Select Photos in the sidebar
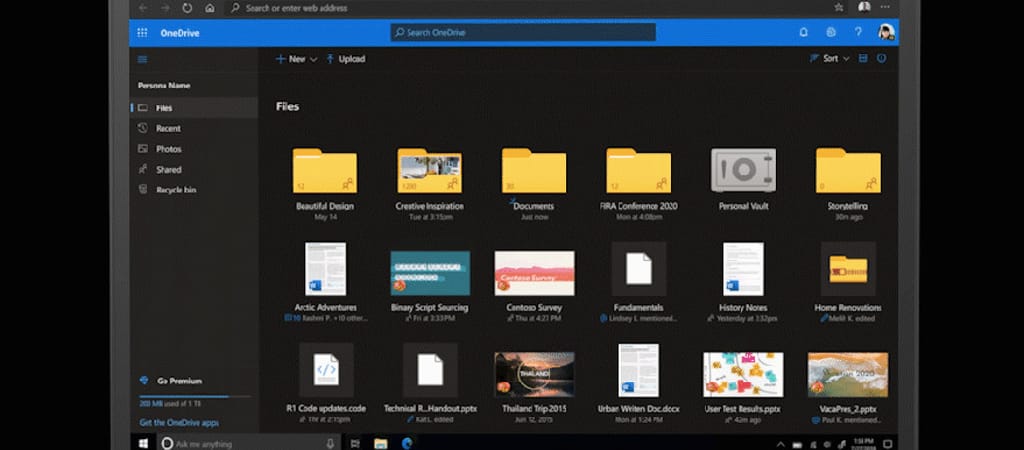 (168, 149)
